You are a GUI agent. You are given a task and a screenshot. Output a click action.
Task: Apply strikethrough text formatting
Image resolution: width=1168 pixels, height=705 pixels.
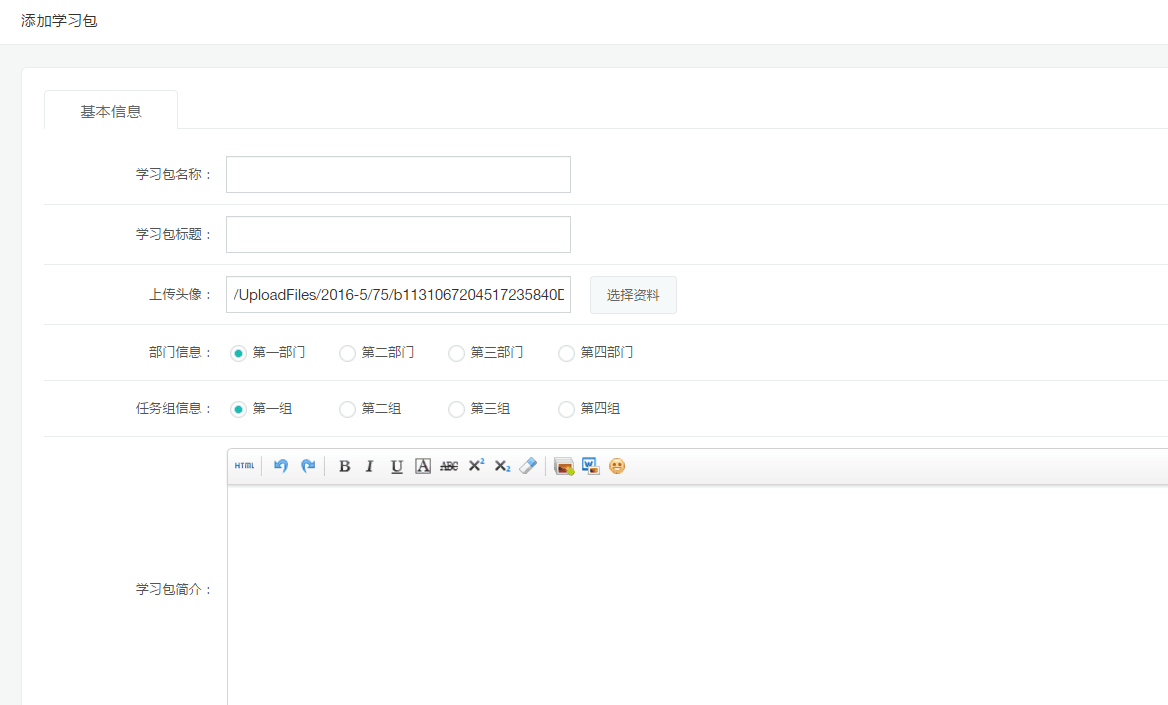pos(449,466)
